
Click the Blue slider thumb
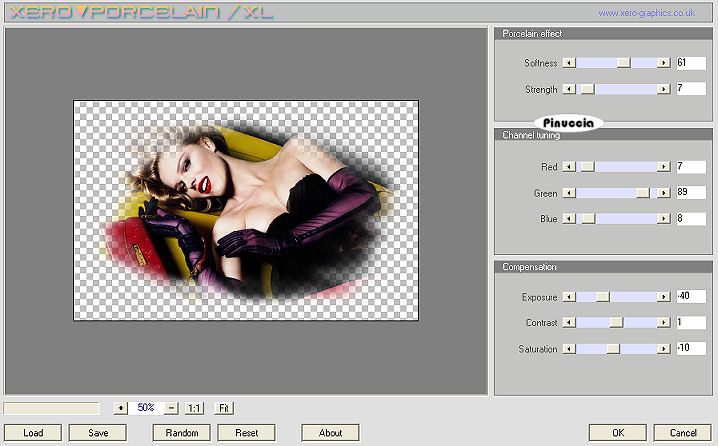[588, 219]
